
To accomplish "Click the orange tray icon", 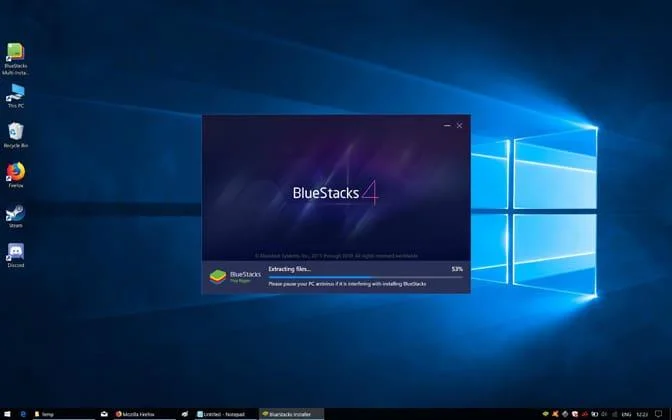I will [x=555, y=414].
